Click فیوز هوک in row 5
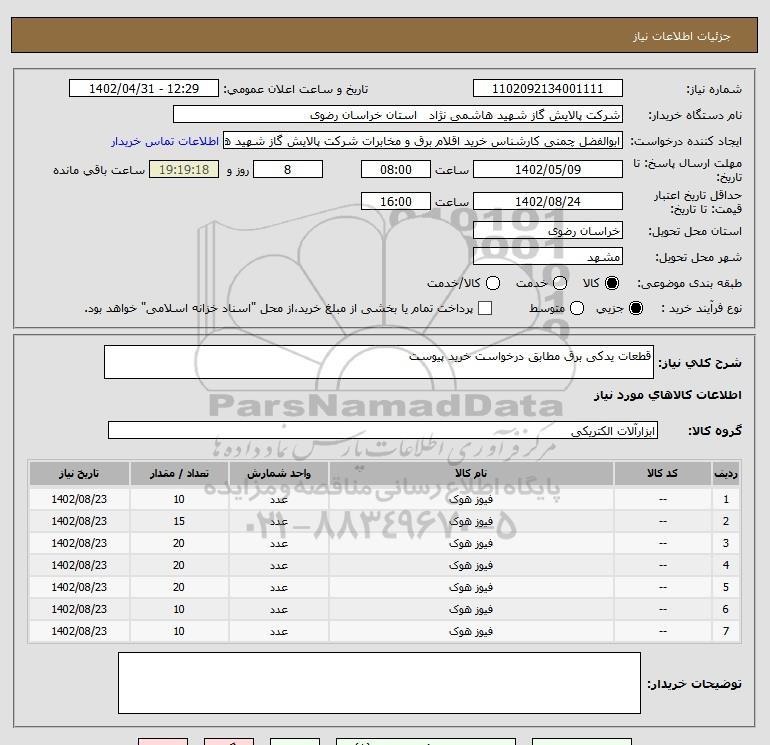The width and height of the screenshot is (770, 745). [x=470, y=587]
